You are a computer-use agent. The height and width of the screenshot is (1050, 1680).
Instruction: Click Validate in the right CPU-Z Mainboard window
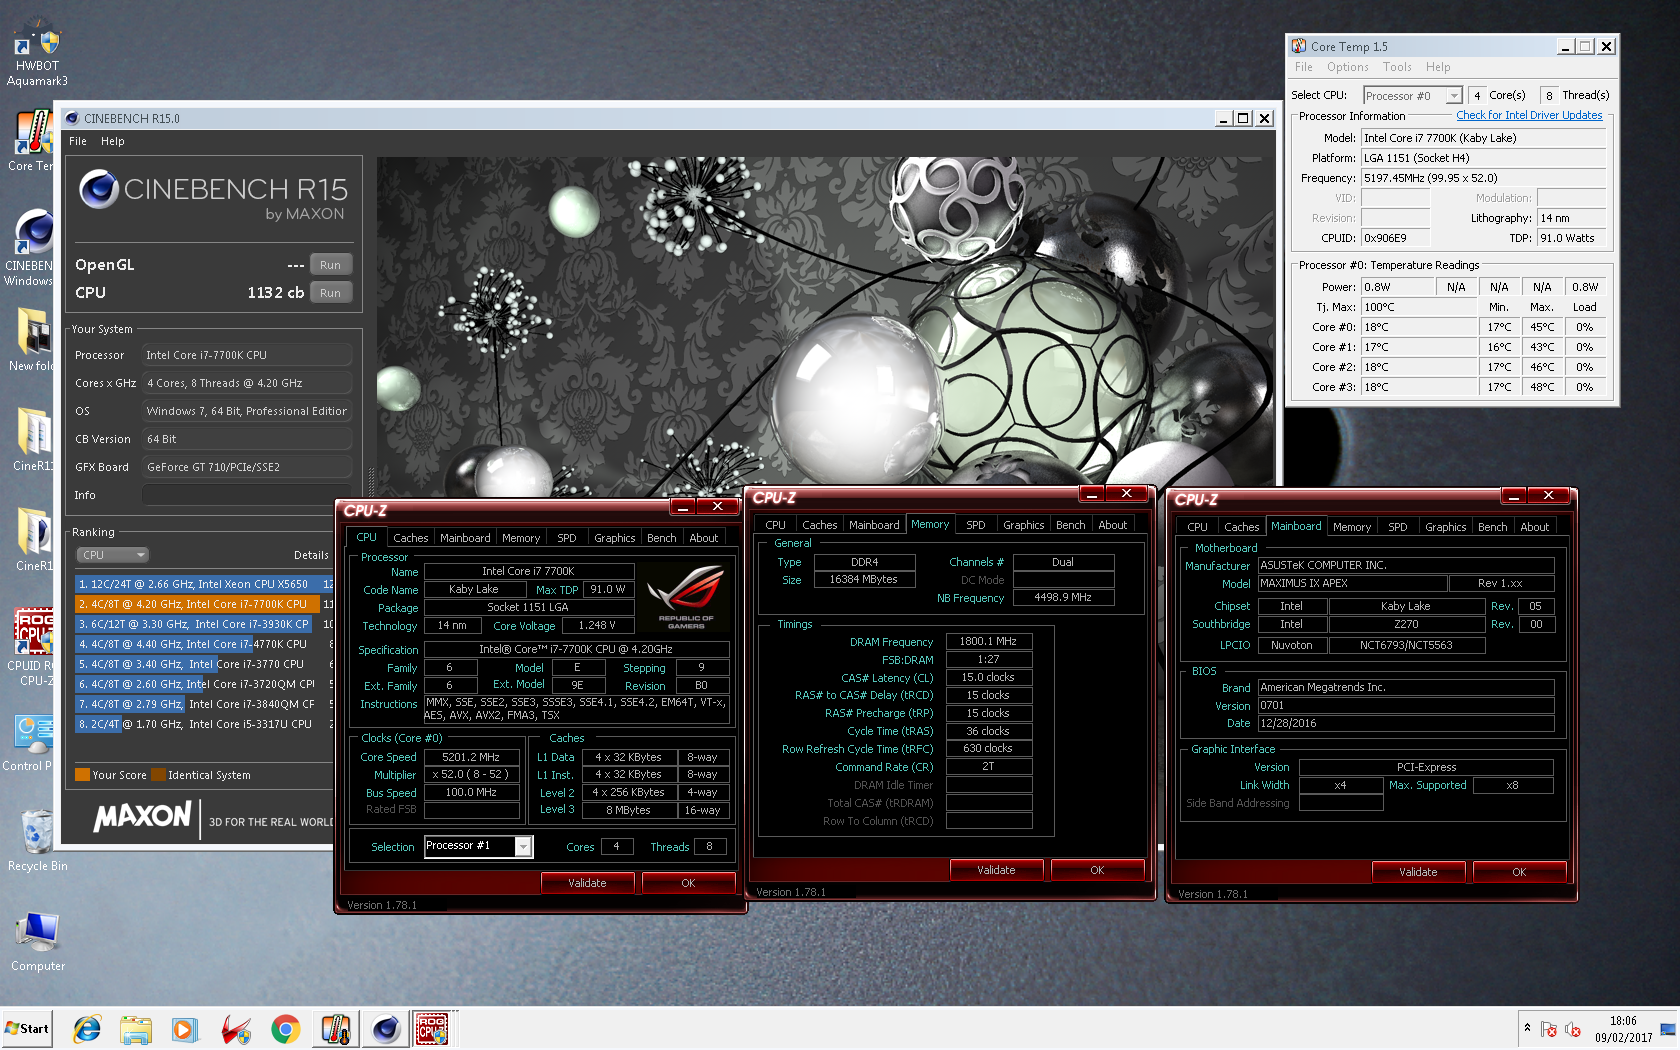click(x=1418, y=872)
